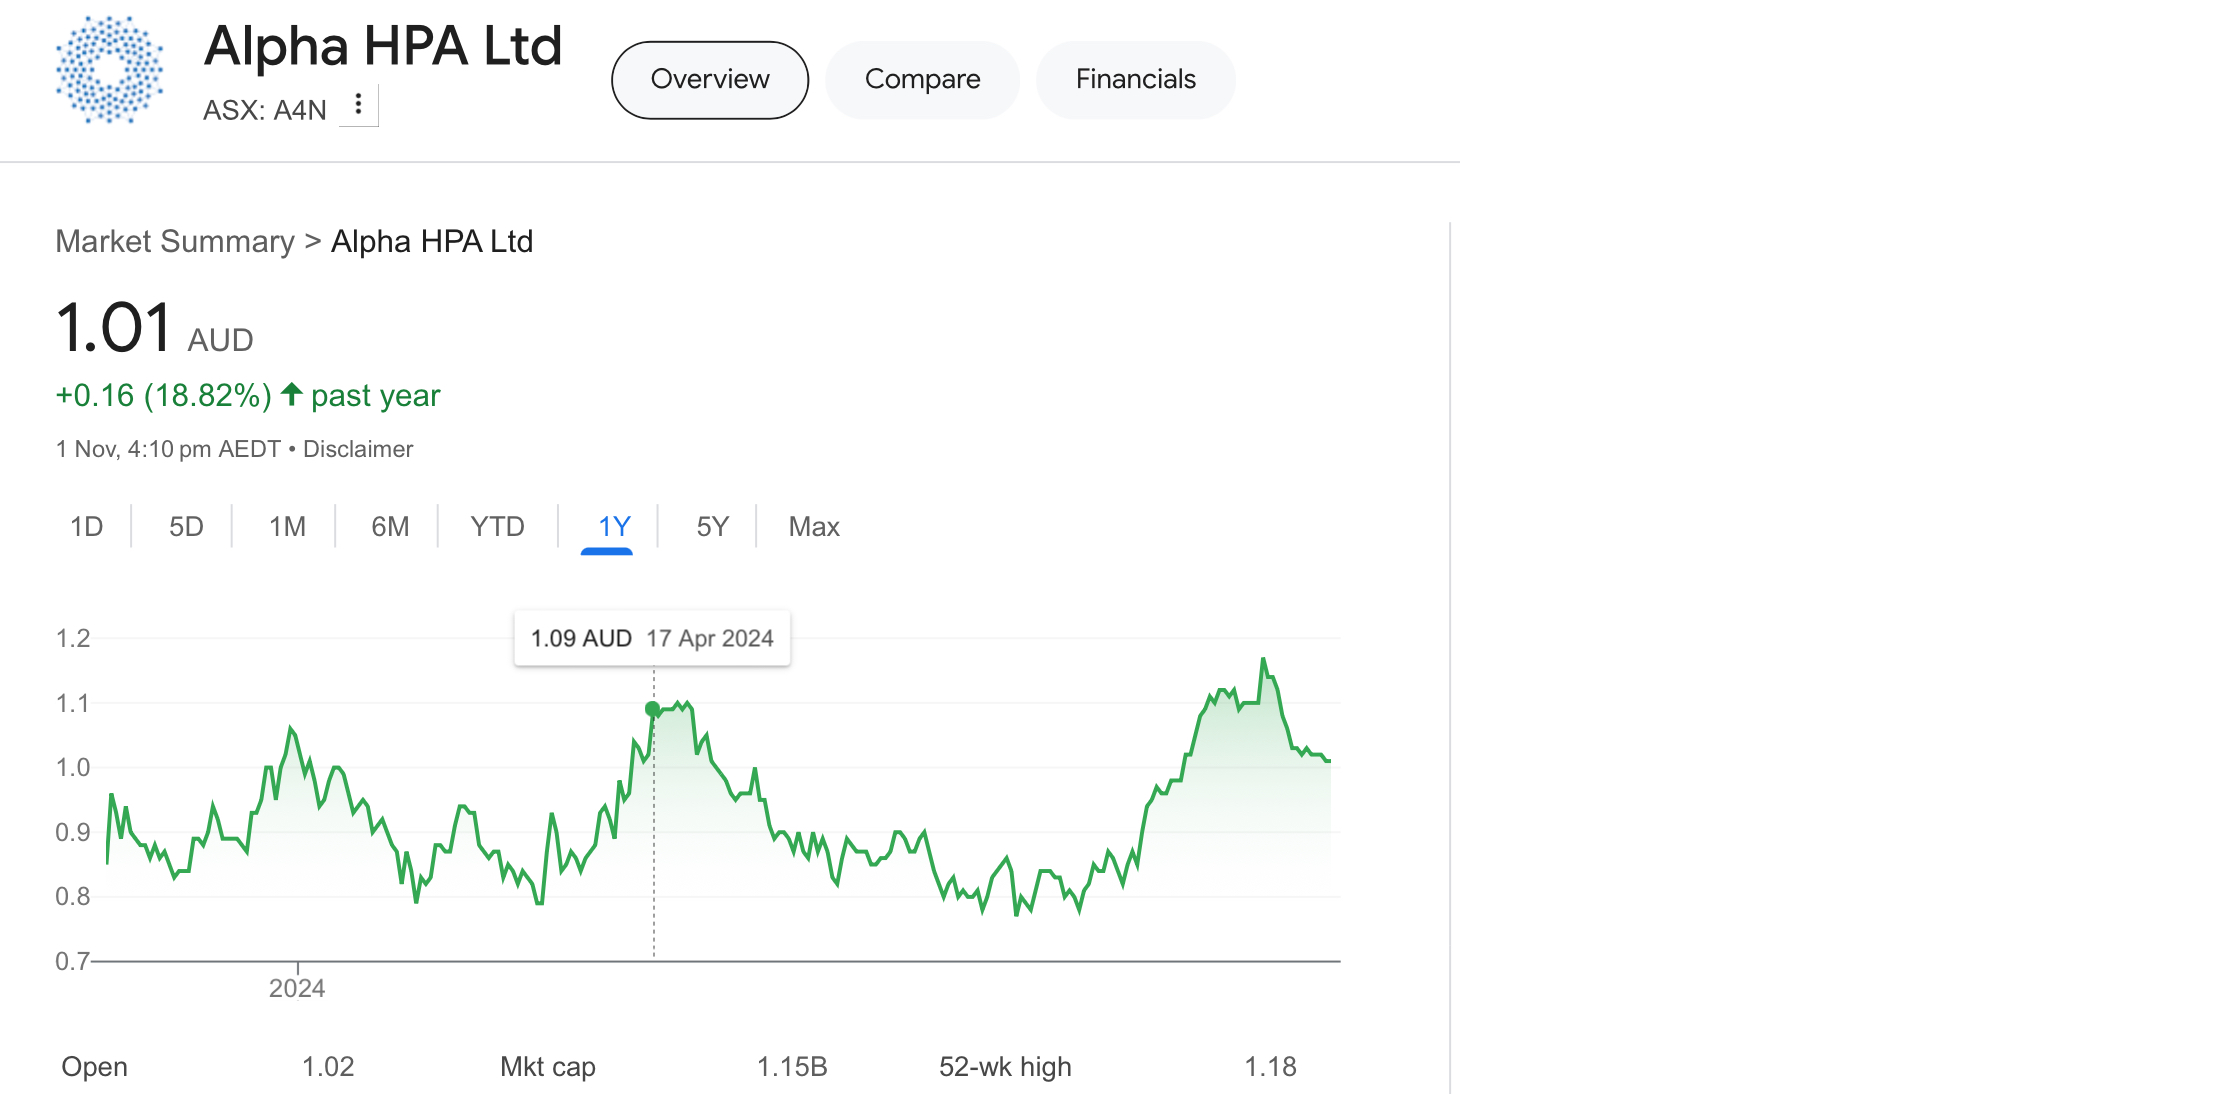This screenshot has width=2224, height=1094.
Task: Select the 1M time range
Action: click(x=287, y=527)
